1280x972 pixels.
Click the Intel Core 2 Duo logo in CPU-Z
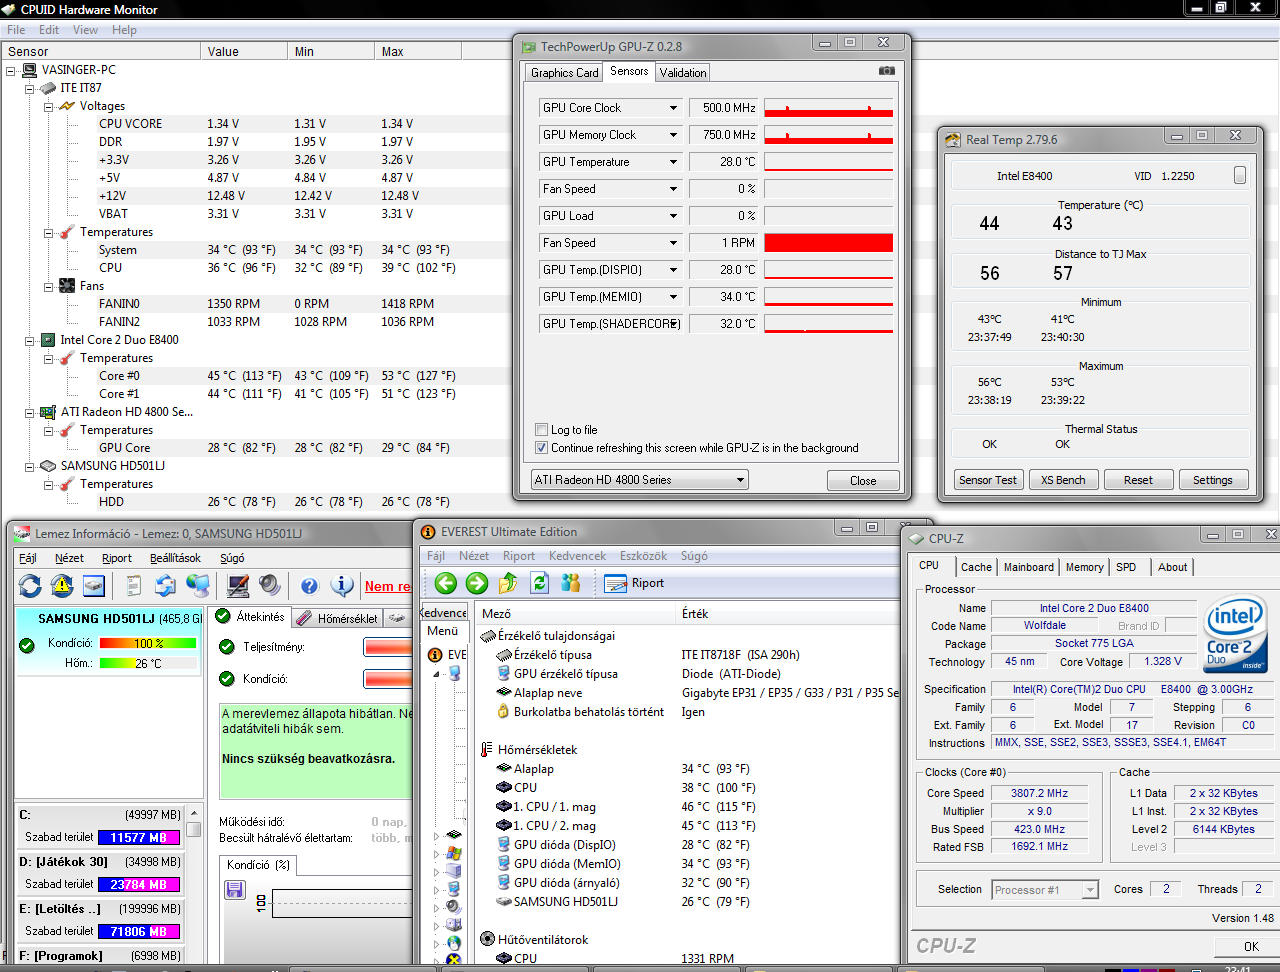(x=1236, y=634)
